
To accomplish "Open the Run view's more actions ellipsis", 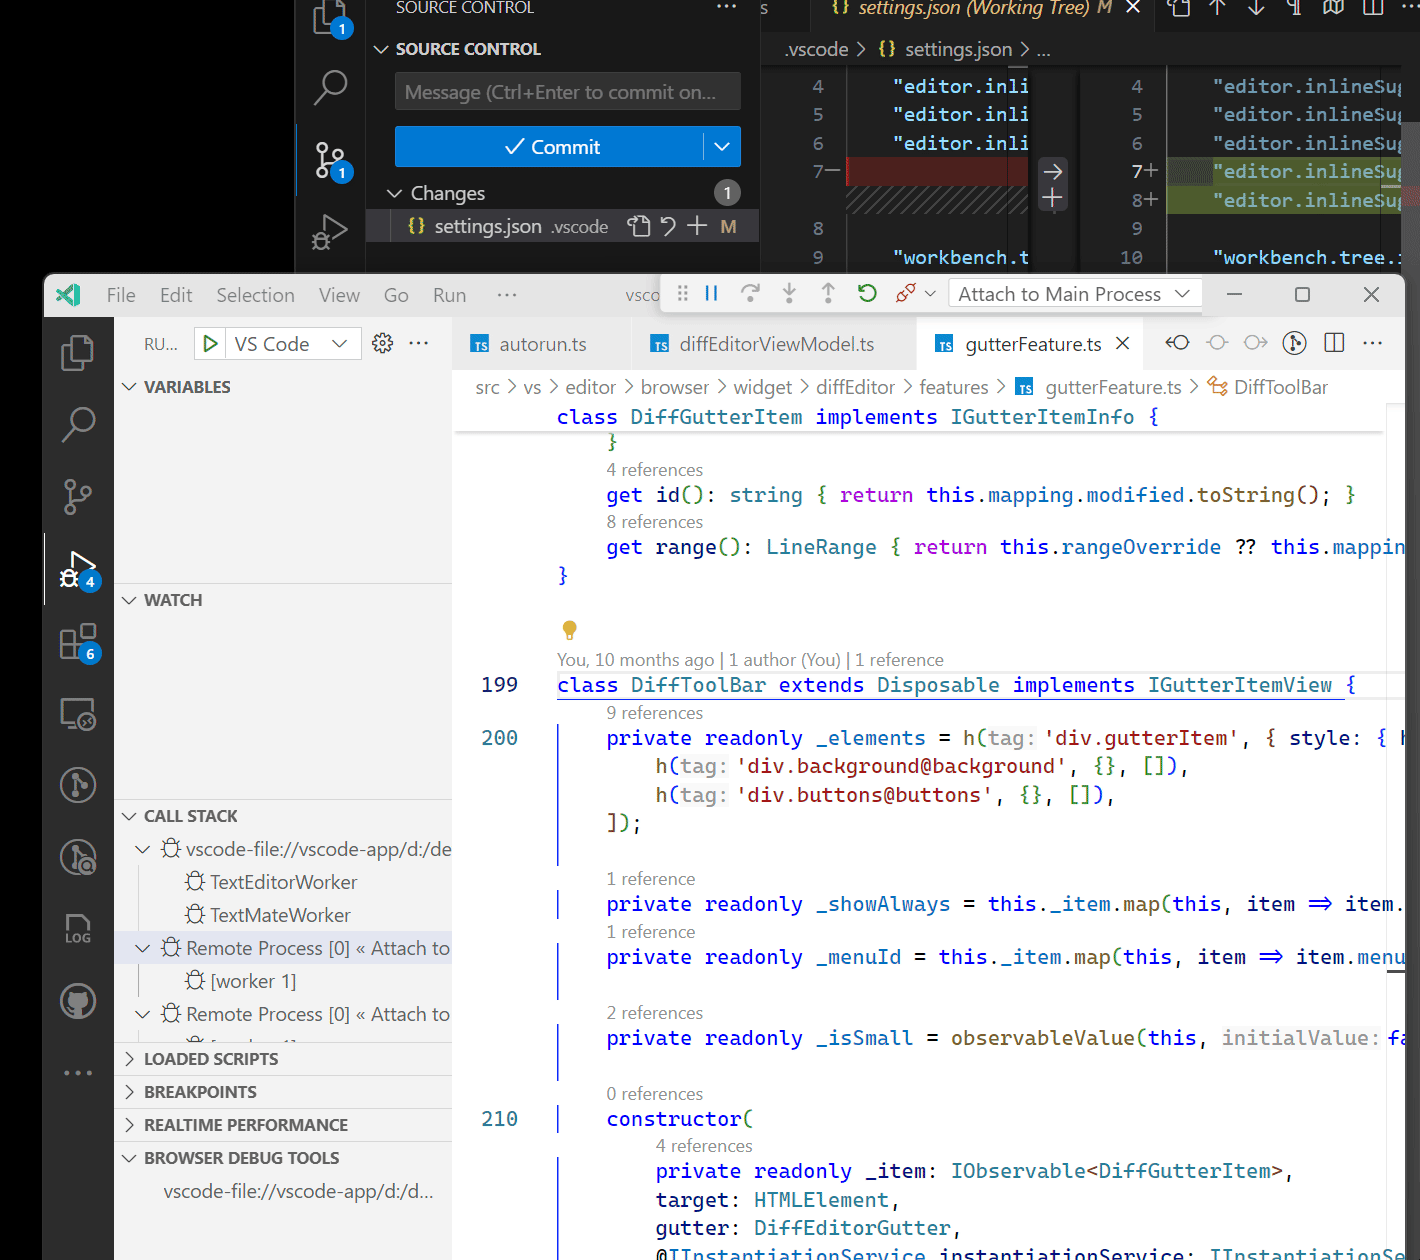I will coord(419,343).
